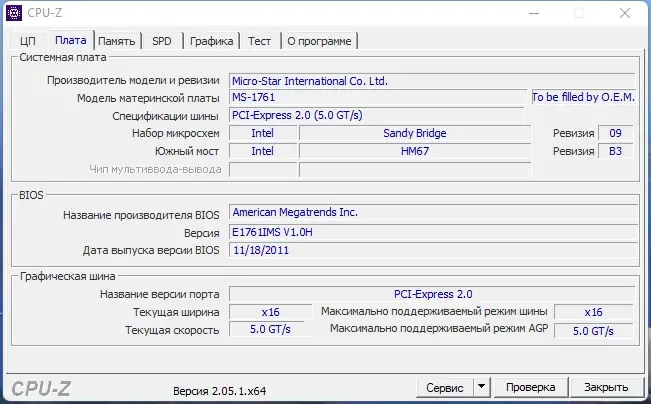
Task: Click the Версия 2.05.1.x64 text
Action: click(220, 391)
